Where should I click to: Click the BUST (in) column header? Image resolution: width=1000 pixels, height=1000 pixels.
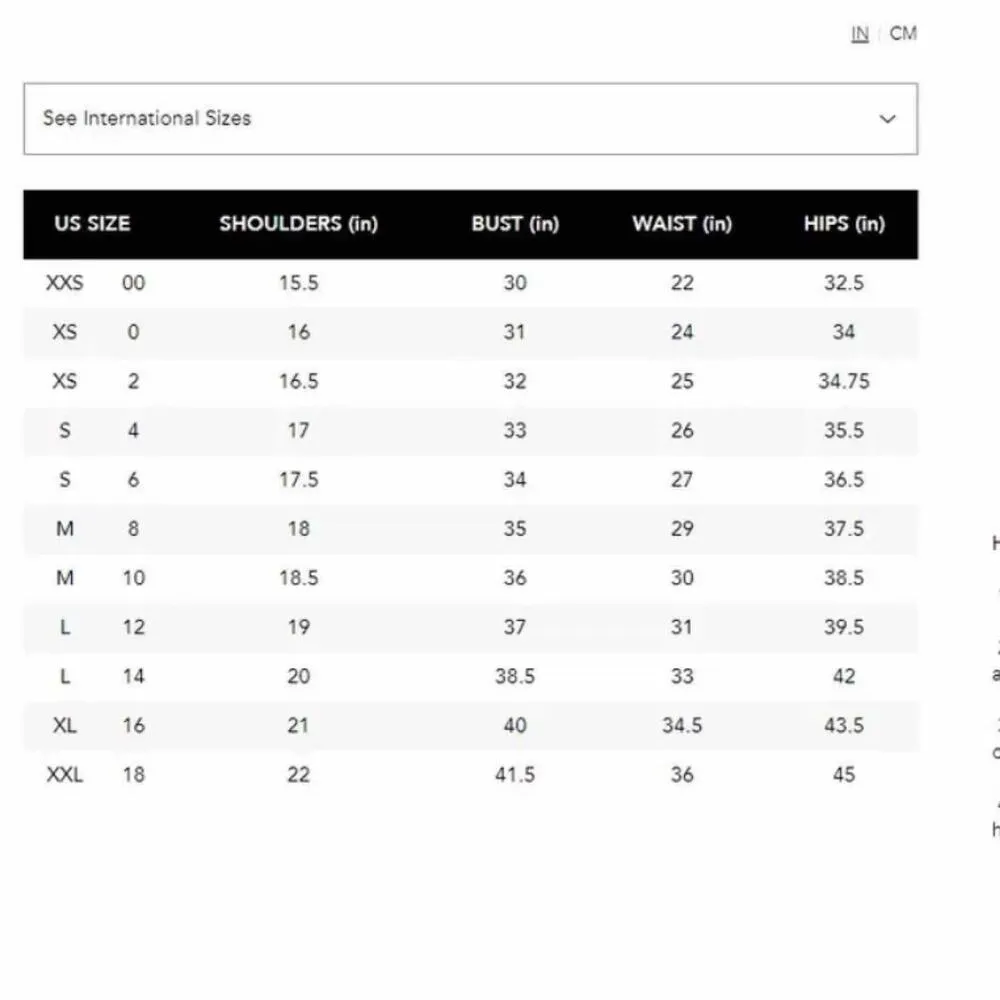pos(515,224)
